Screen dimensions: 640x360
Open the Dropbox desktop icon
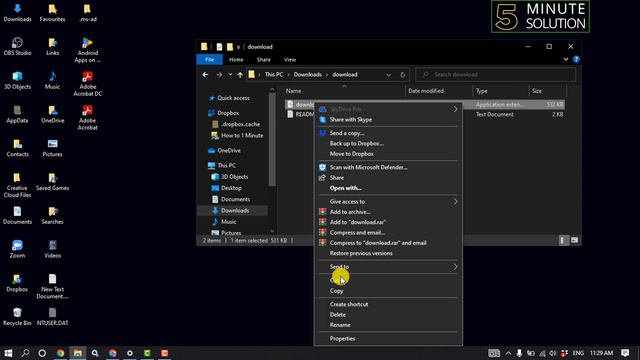tap(17, 283)
